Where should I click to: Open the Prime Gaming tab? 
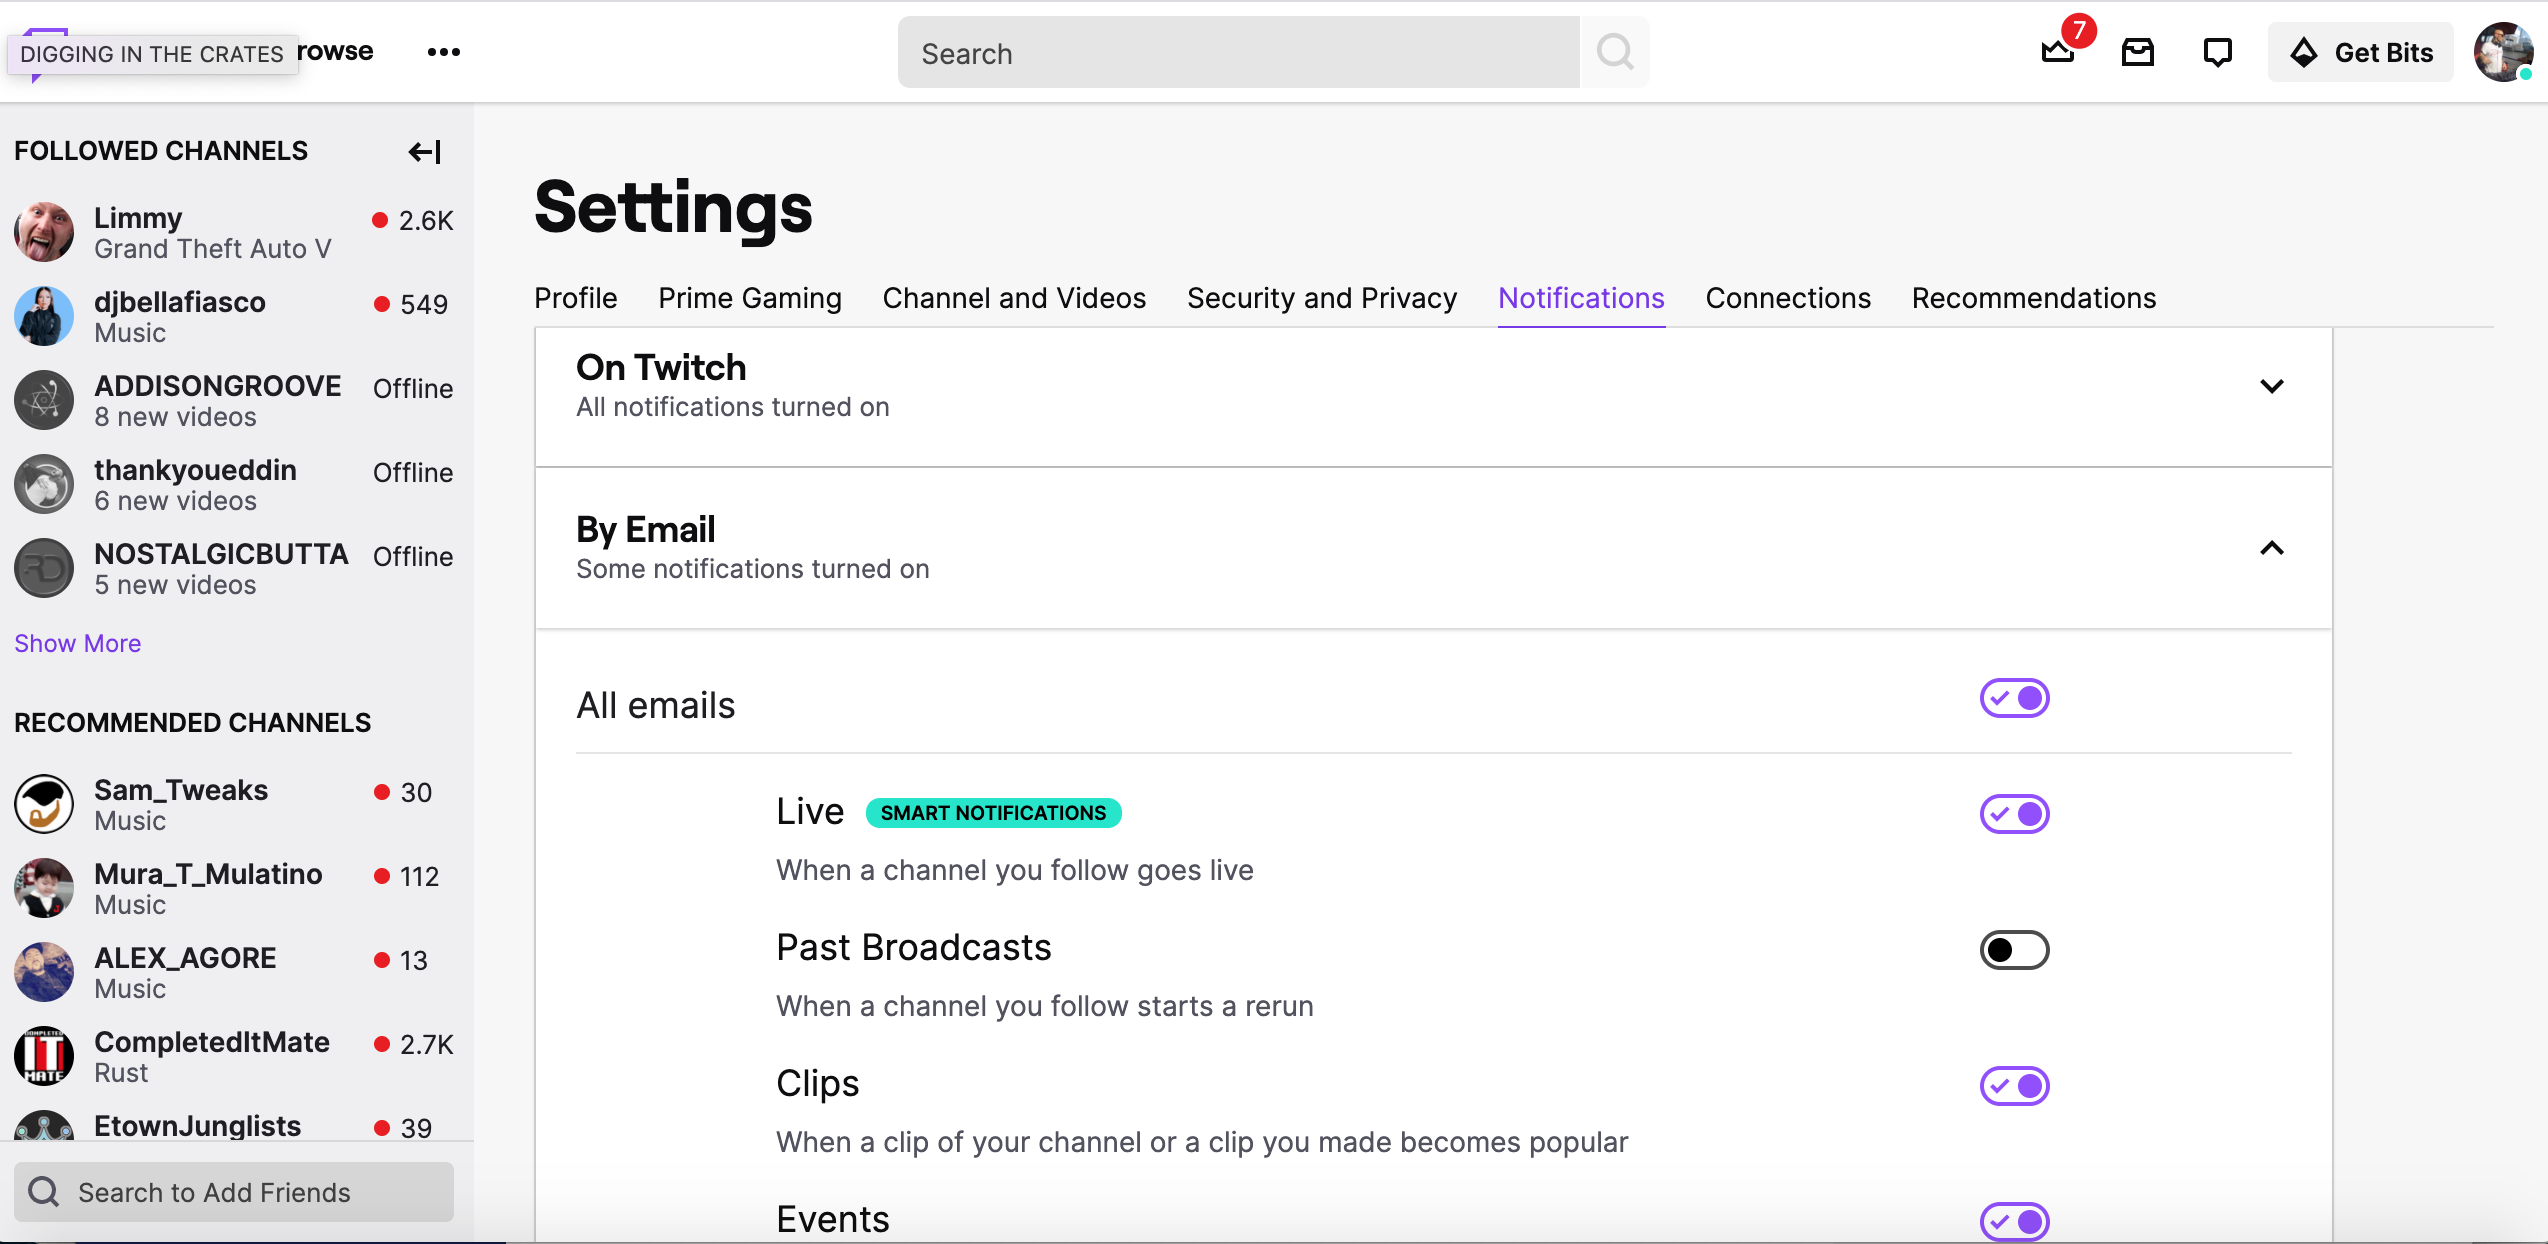[749, 298]
